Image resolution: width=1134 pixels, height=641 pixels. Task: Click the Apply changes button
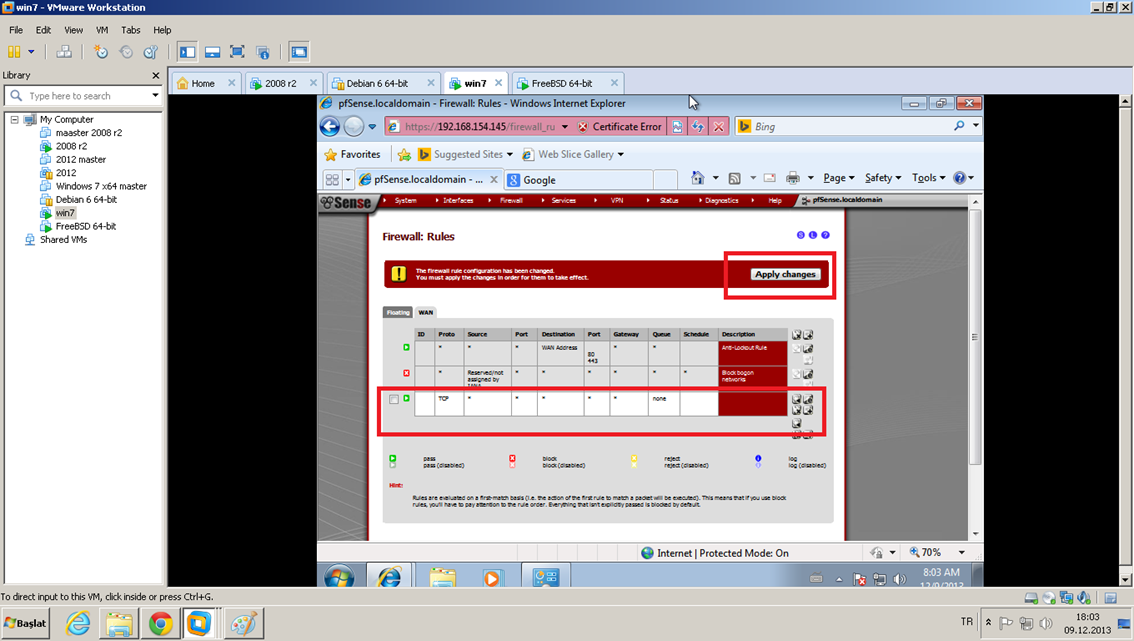pos(785,274)
